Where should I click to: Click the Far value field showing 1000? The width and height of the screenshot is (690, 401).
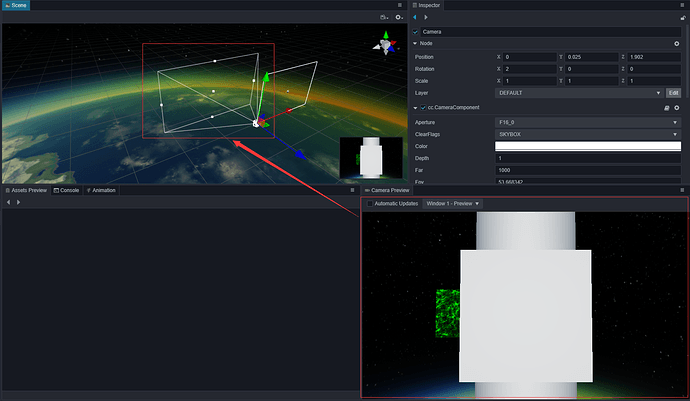click(588, 170)
